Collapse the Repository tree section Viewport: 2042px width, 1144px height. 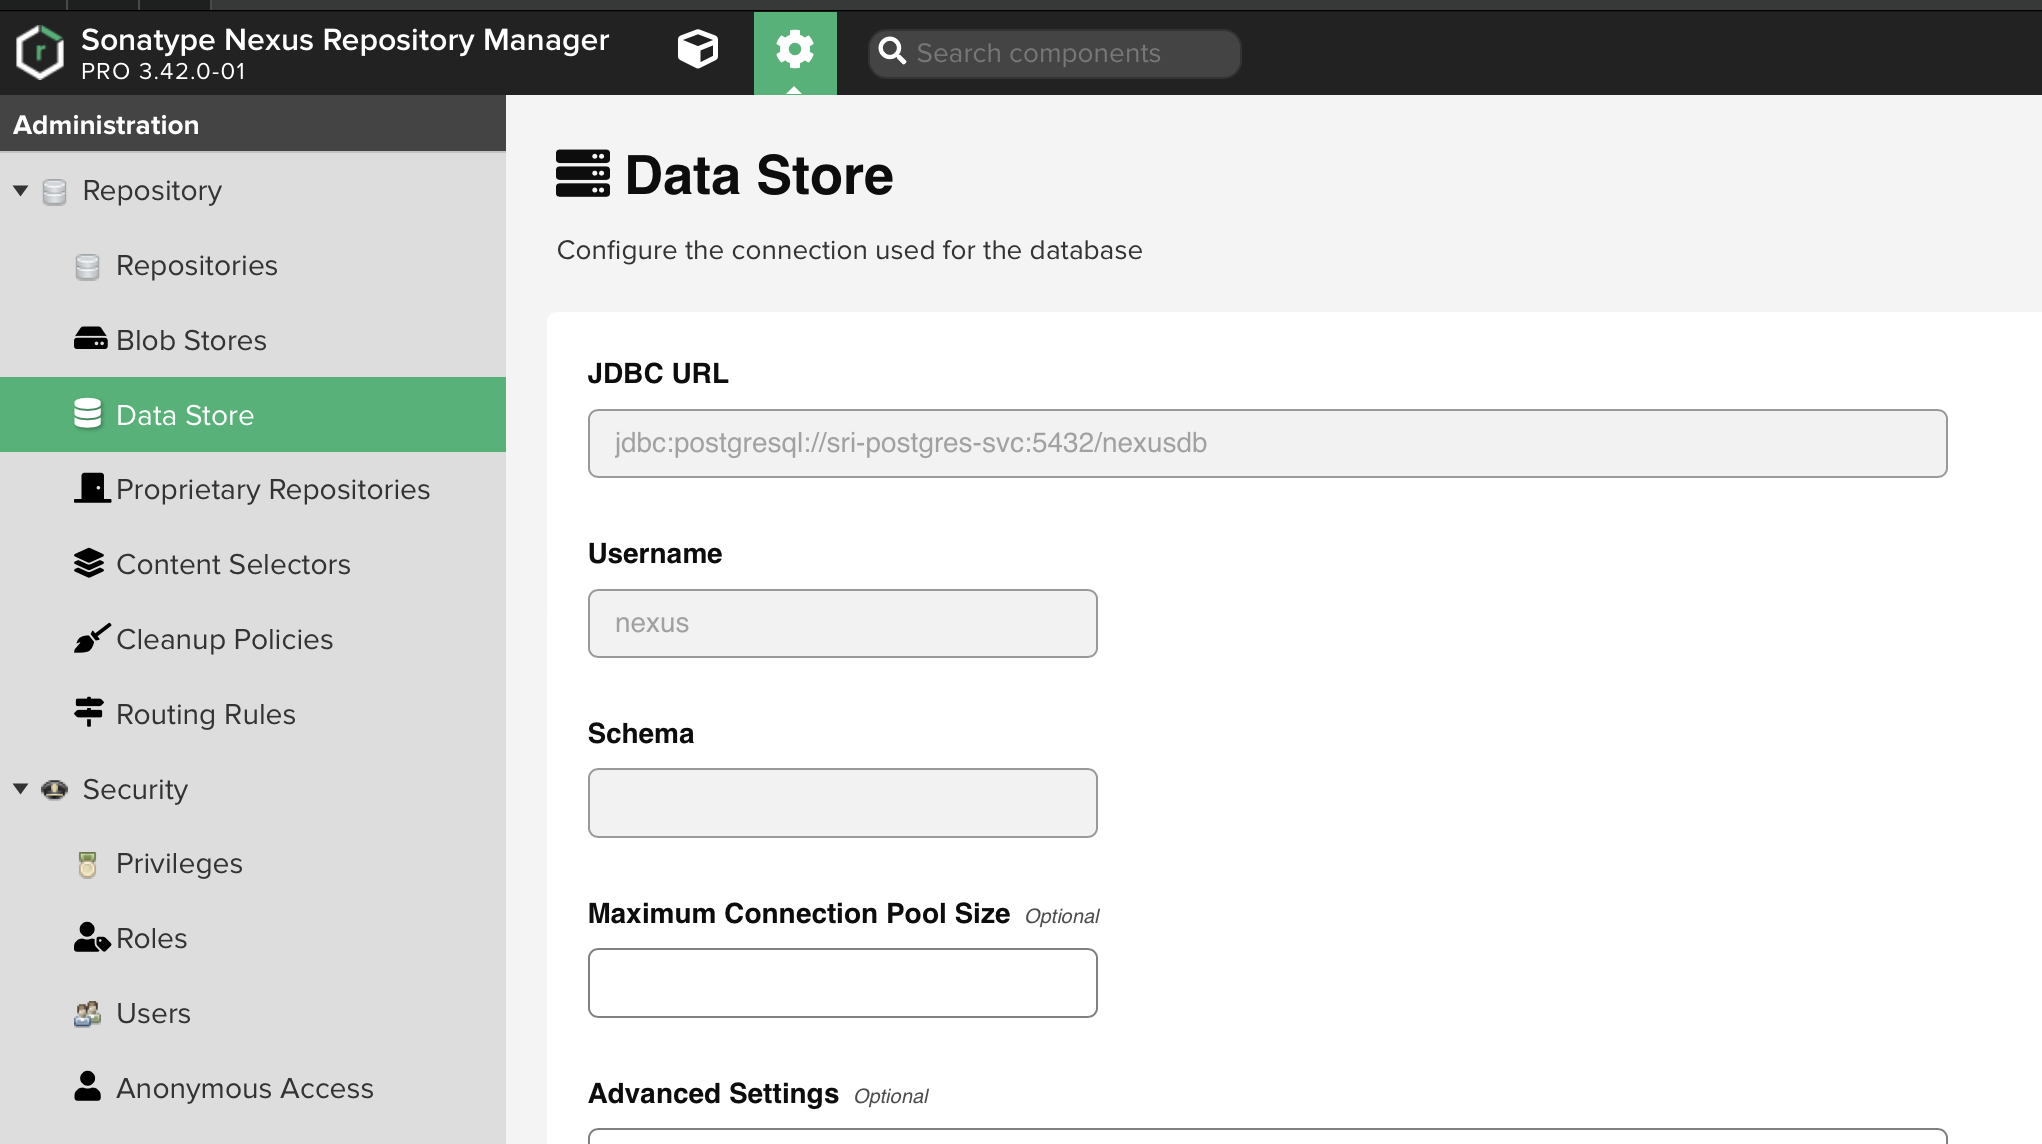pyautogui.click(x=20, y=190)
